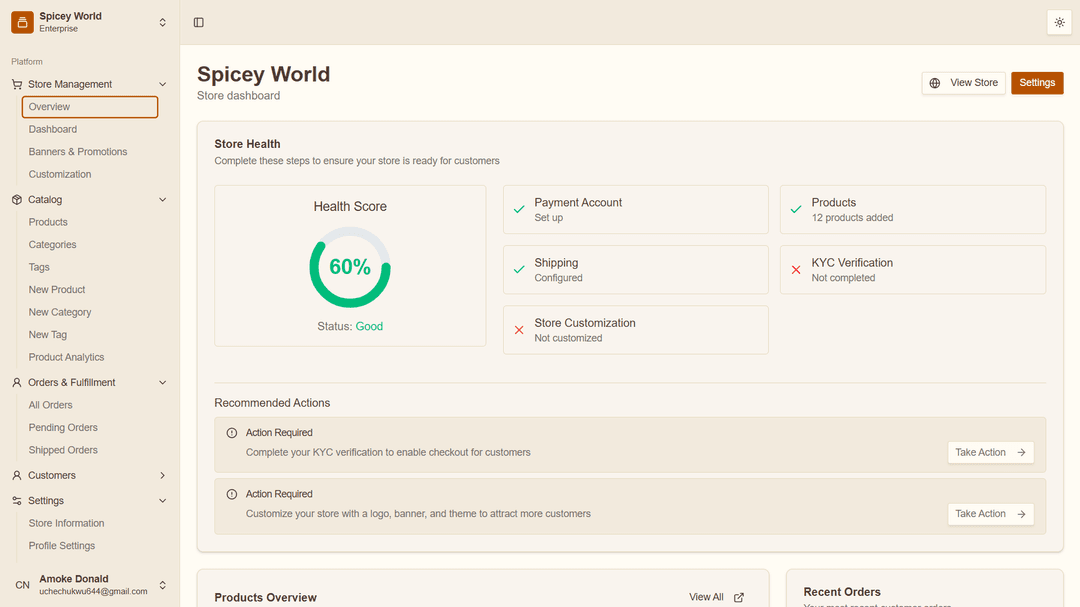Image resolution: width=1080 pixels, height=607 pixels.
Task: Click the globe icon in View Store
Action: pyautogui.click(x=935, y=83)
